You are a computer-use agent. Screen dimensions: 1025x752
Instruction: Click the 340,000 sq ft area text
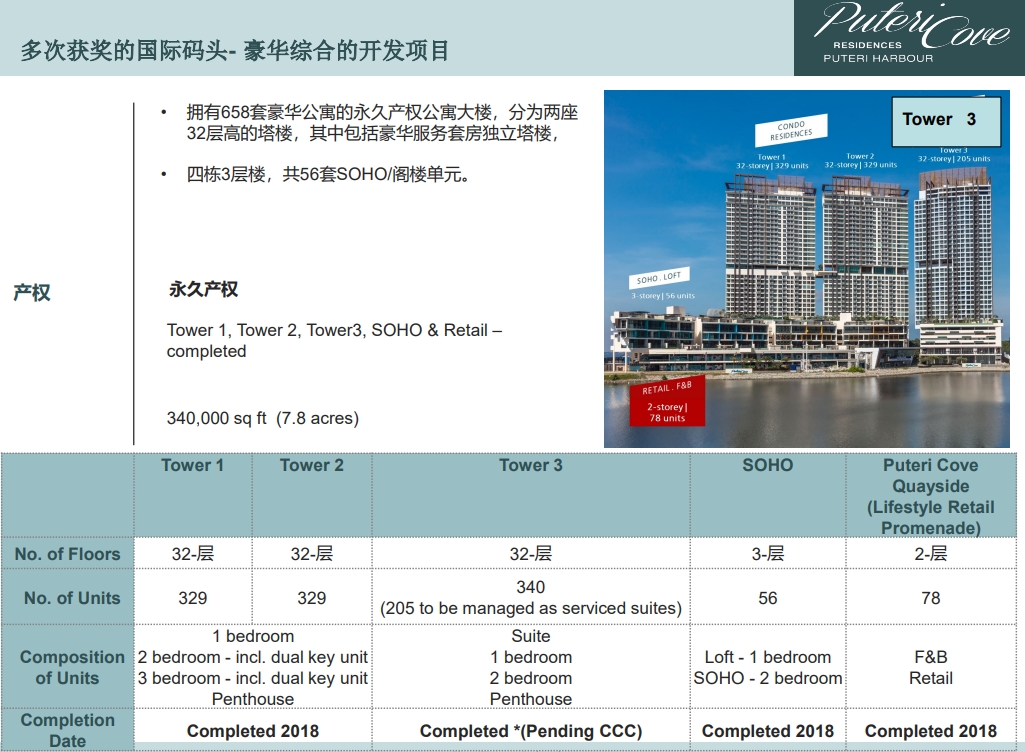click(262, 418)
